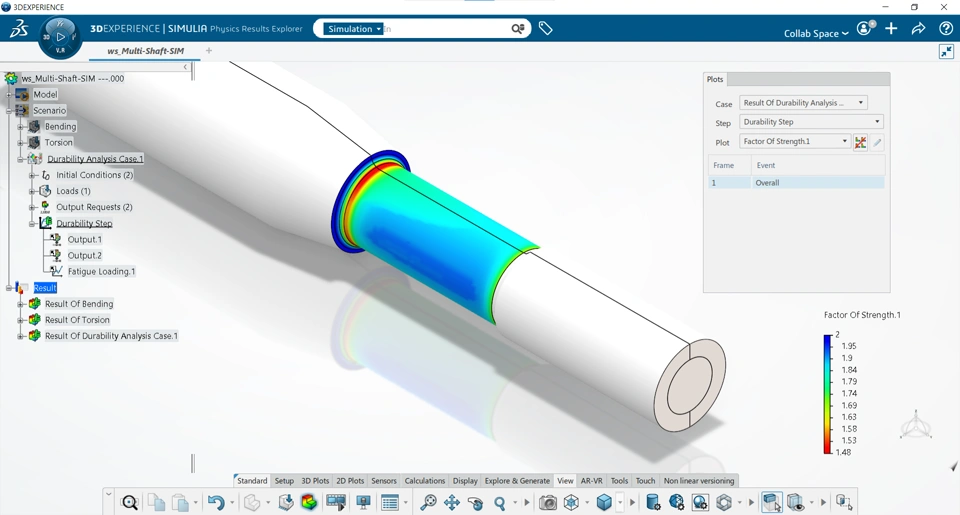
Task: Click the find search icon at toolbar start
Action: (x=130, y=503)
